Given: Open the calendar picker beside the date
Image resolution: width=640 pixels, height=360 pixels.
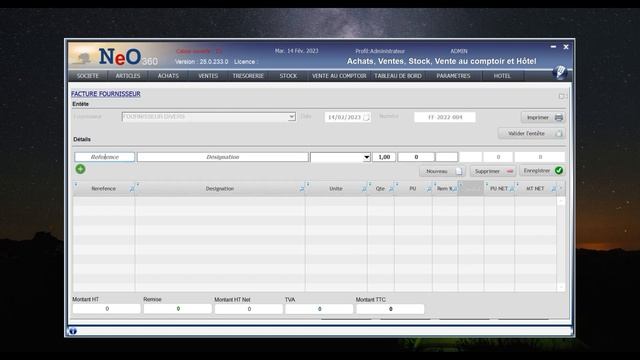Looking at the screenshot, I should 366,118.
